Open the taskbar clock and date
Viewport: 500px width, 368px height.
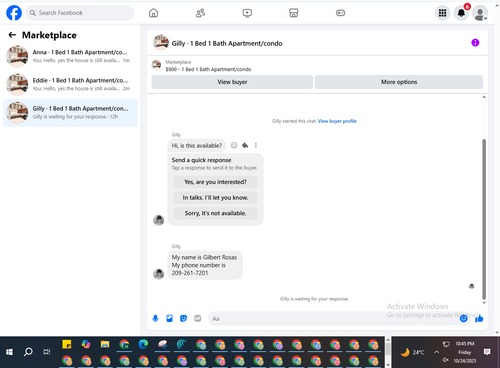(465, 352)
